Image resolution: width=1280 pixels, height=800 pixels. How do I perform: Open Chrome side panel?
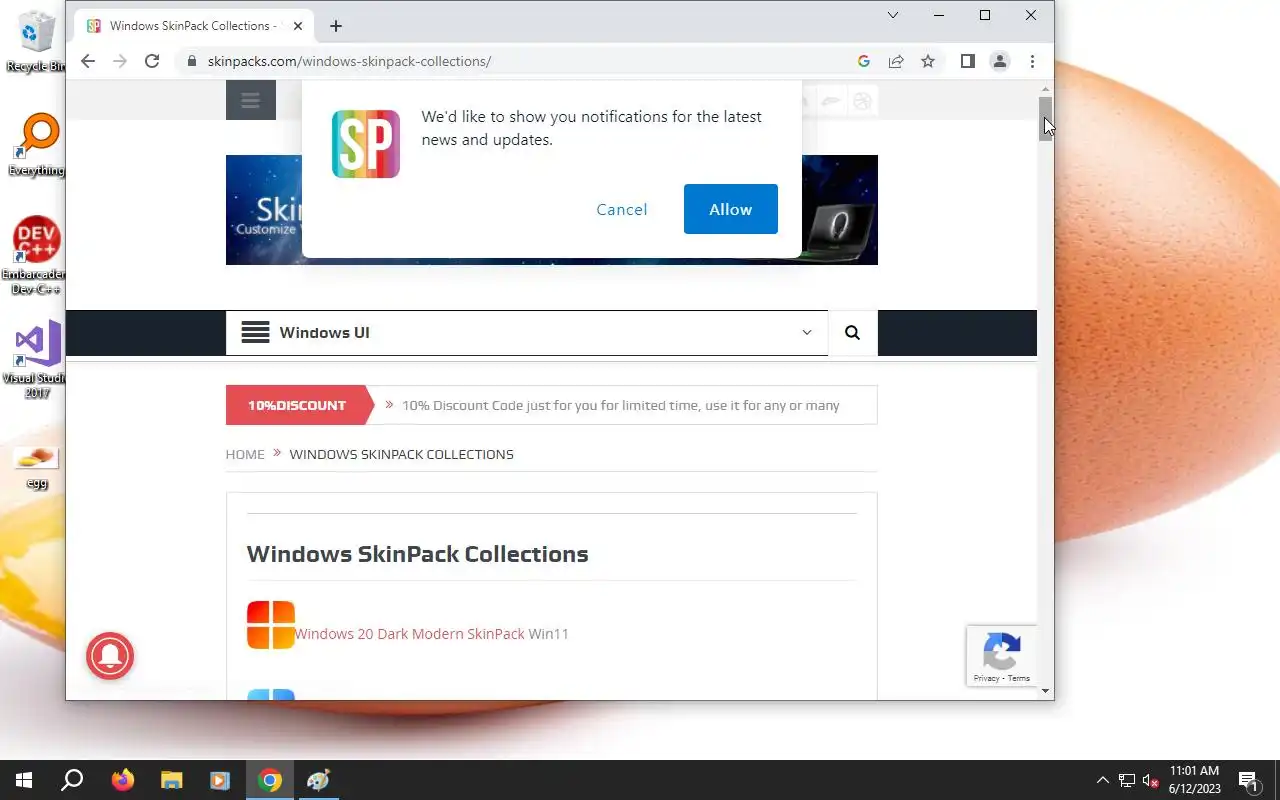(967, 61)
